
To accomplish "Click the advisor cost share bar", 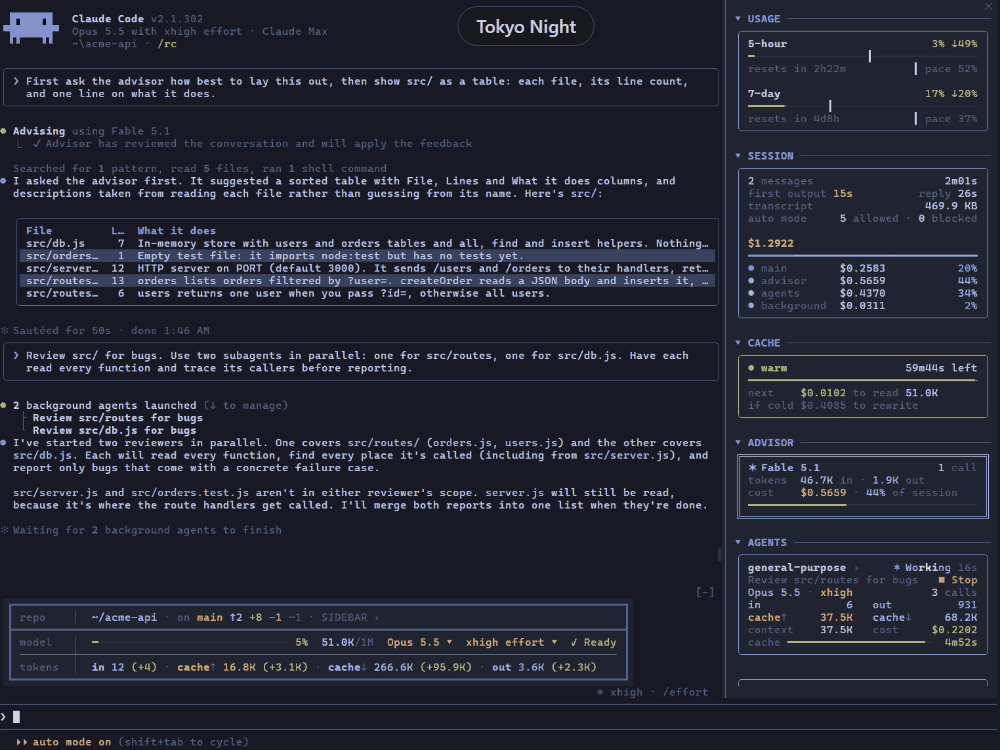I will [x=862, y=505].
